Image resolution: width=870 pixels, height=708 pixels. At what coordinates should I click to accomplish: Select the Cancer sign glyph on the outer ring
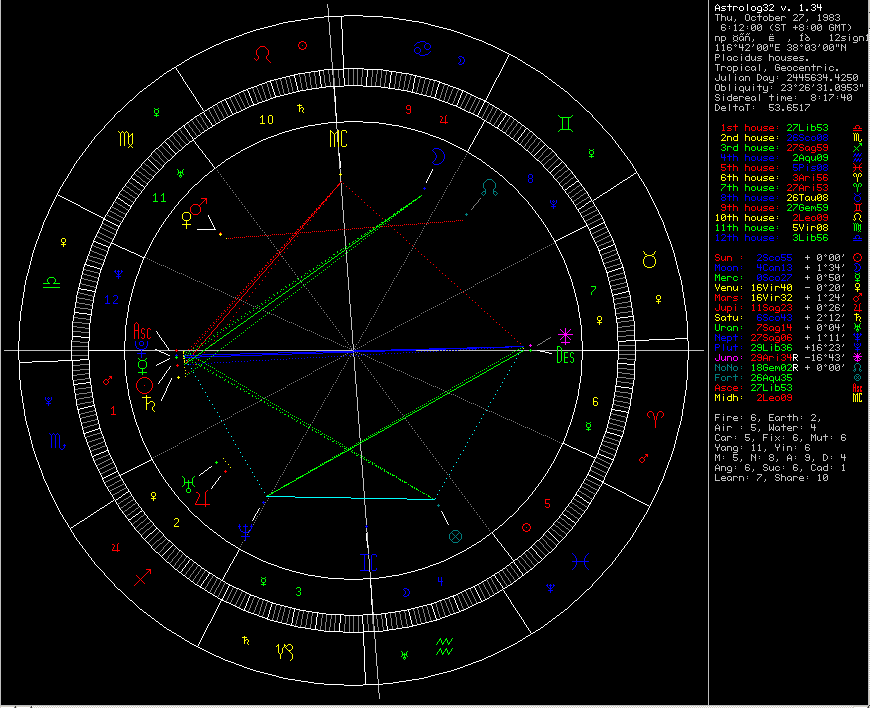pos(424,46)
